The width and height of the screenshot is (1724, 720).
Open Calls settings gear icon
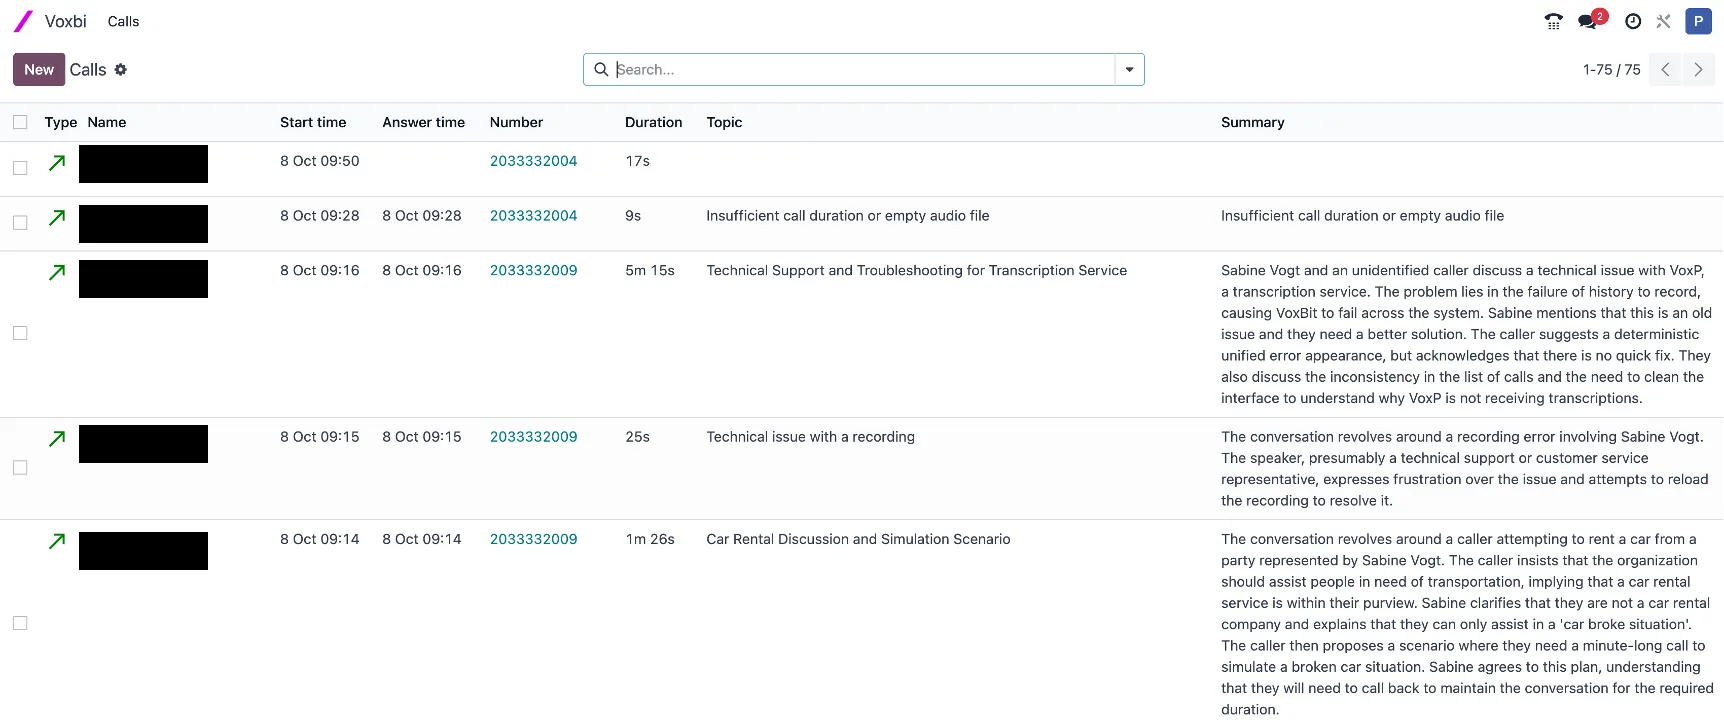click(121, 70)
